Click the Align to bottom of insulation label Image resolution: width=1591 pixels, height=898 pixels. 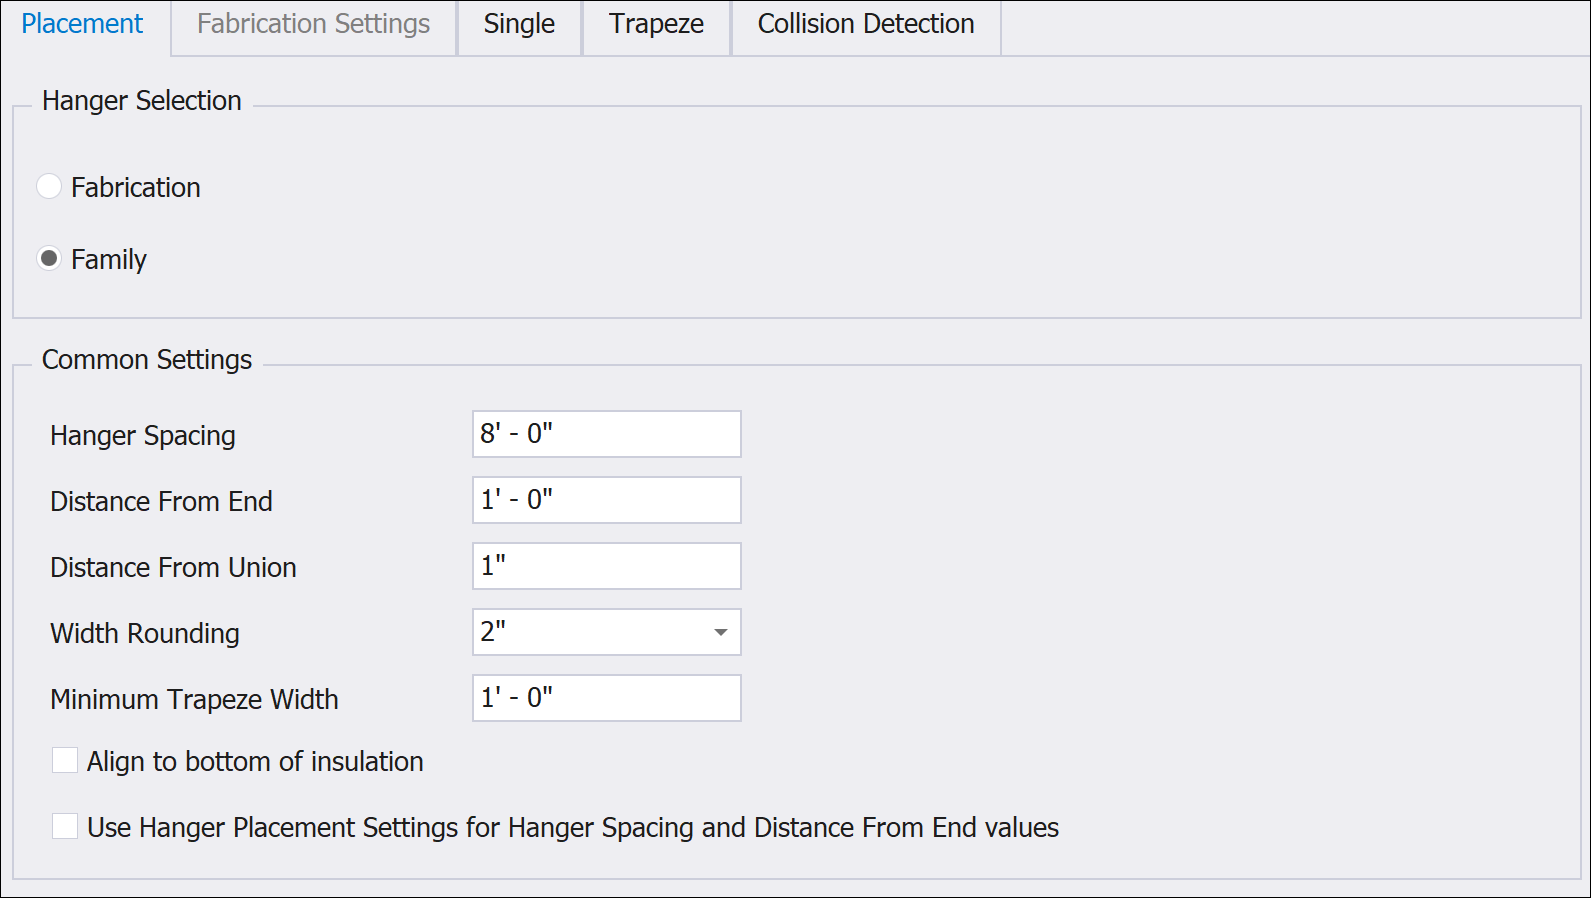(255, 761)
